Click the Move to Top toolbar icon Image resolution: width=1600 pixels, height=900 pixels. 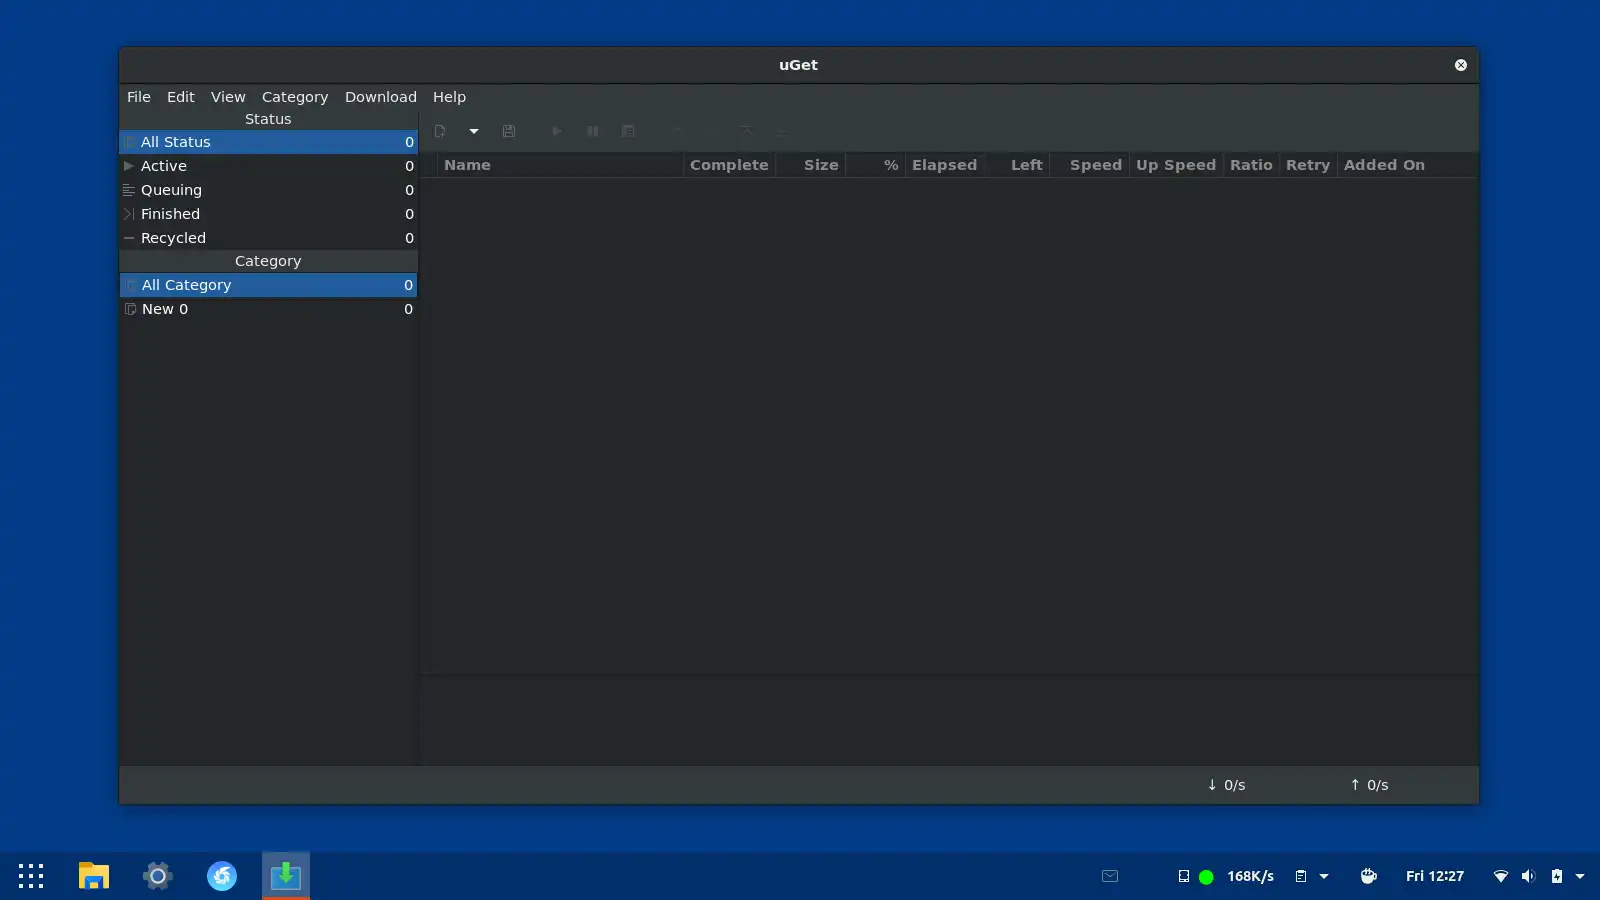tap(746, 131)
